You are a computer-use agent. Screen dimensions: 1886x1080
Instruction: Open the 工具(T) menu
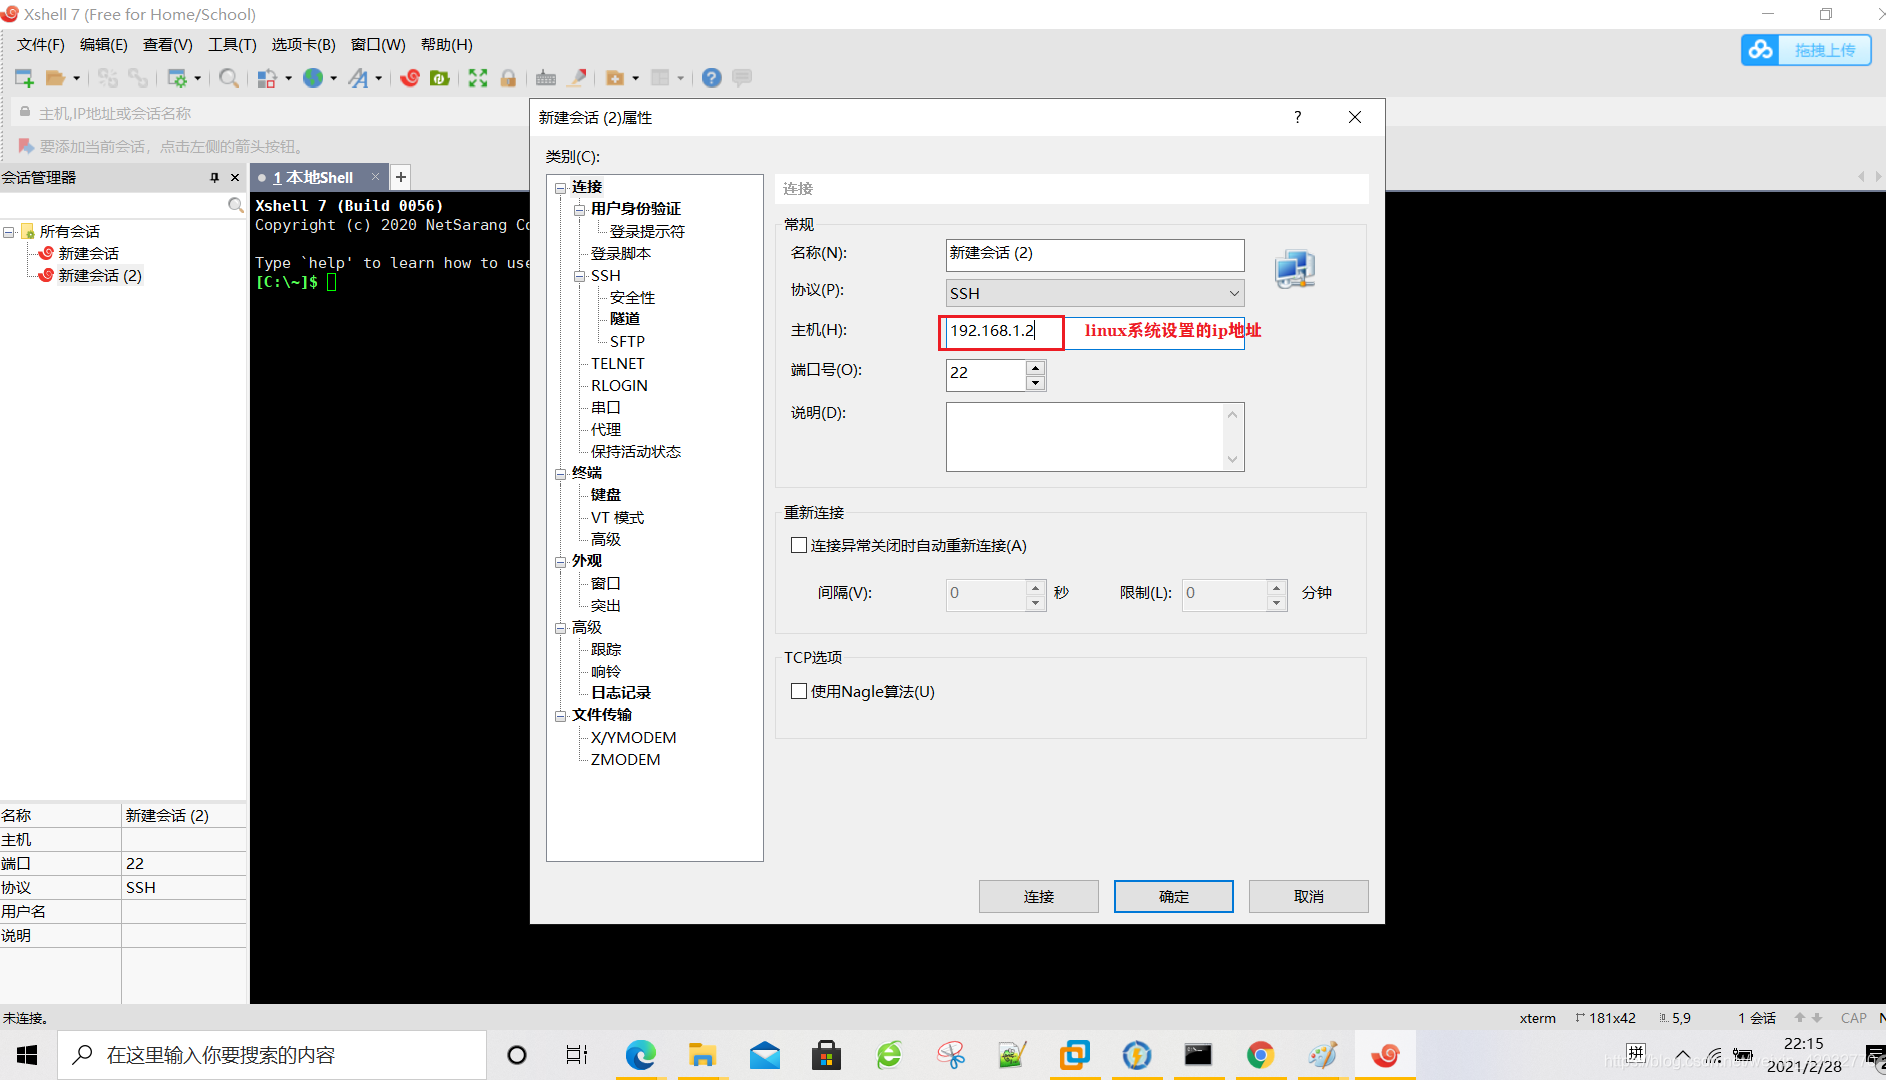click(x=232, y=45)
